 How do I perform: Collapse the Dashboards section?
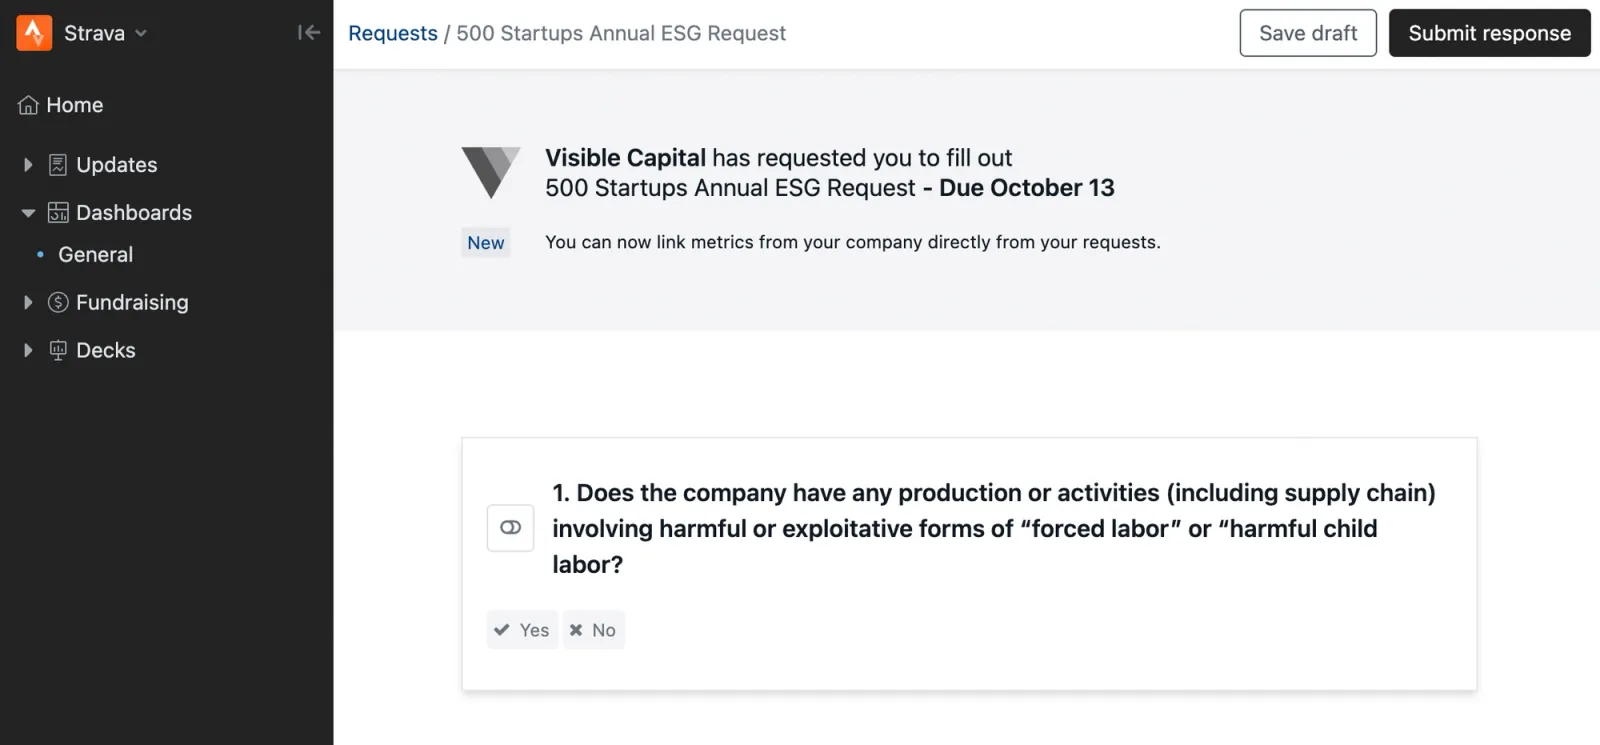(27, 212)
